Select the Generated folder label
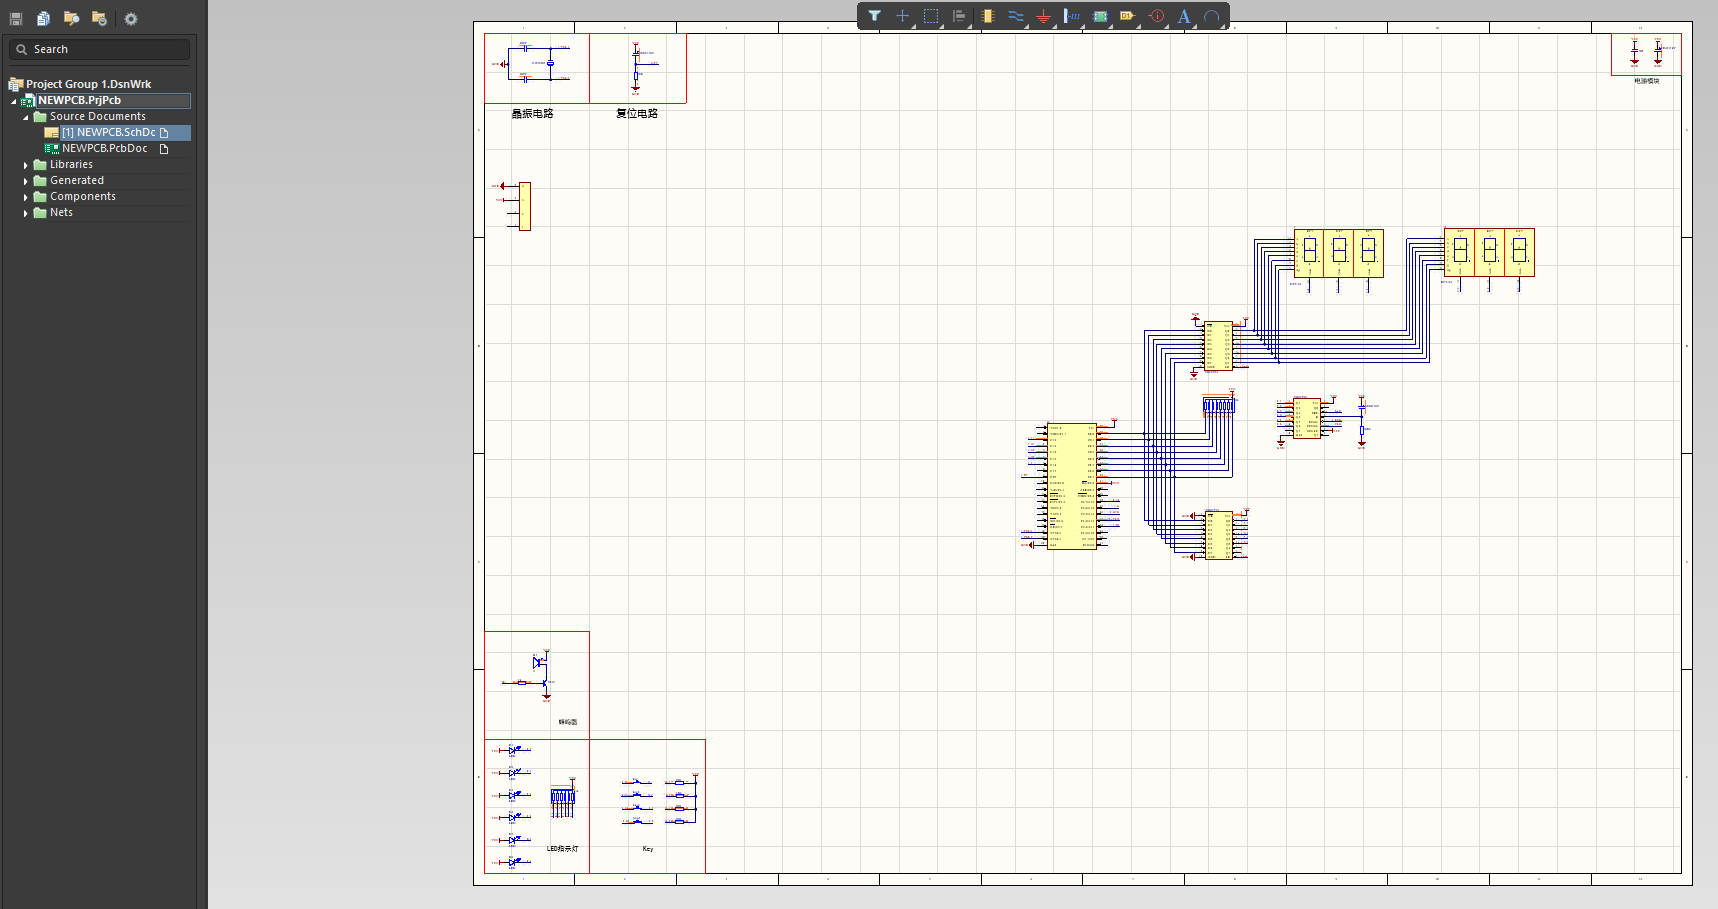Image resolution: width=1718 pixels, height=909 pixels. tap(77, 180)
